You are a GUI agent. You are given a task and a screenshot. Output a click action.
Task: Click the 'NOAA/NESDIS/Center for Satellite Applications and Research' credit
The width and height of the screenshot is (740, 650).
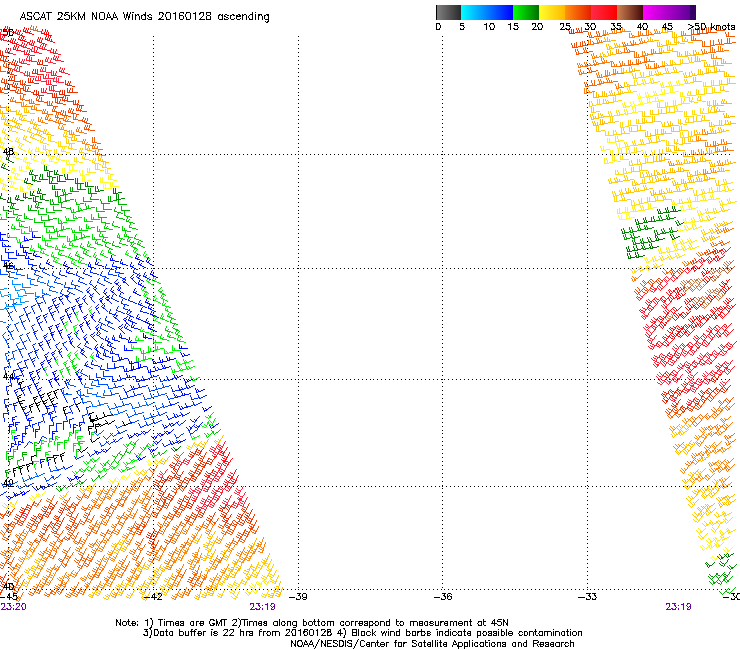(432, 644)
